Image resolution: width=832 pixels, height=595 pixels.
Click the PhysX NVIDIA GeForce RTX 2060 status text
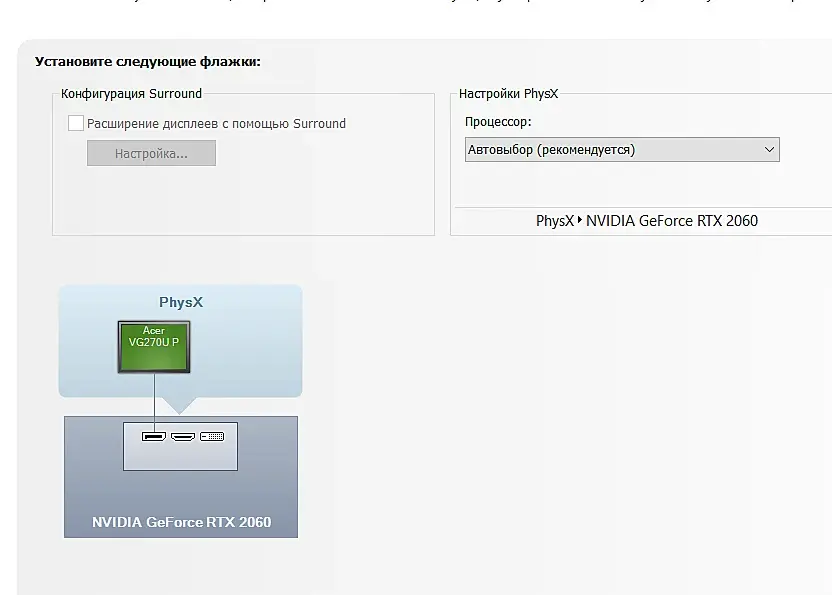[647, 221]
